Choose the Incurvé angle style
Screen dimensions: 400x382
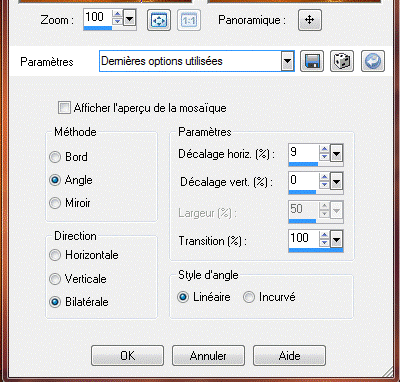(249, 297)
